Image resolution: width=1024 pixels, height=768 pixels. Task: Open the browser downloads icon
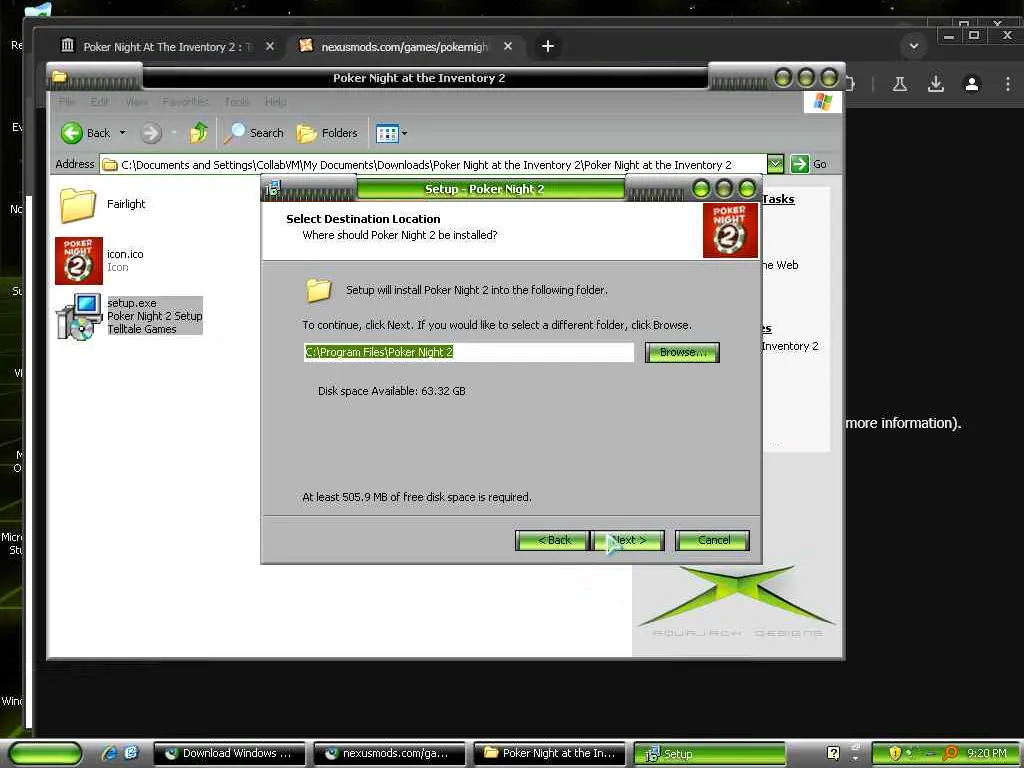point(936,84)
